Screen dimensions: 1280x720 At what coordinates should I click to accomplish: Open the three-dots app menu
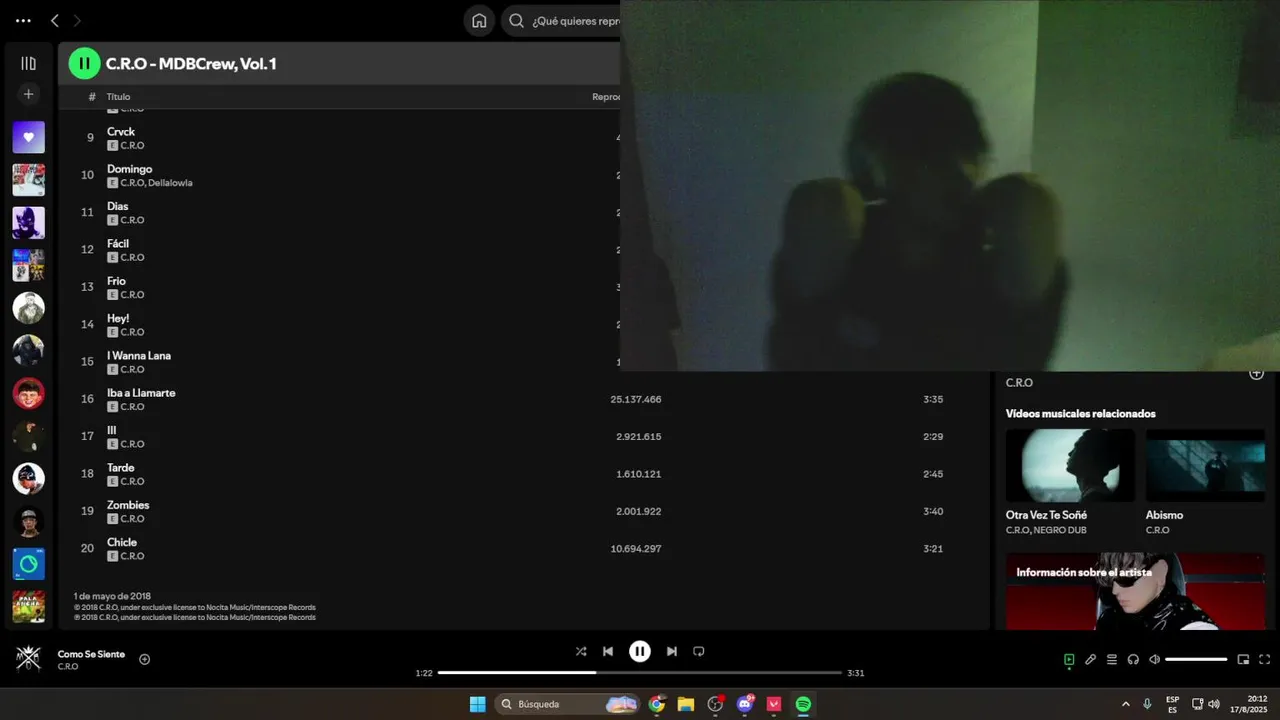click(23, 21)
